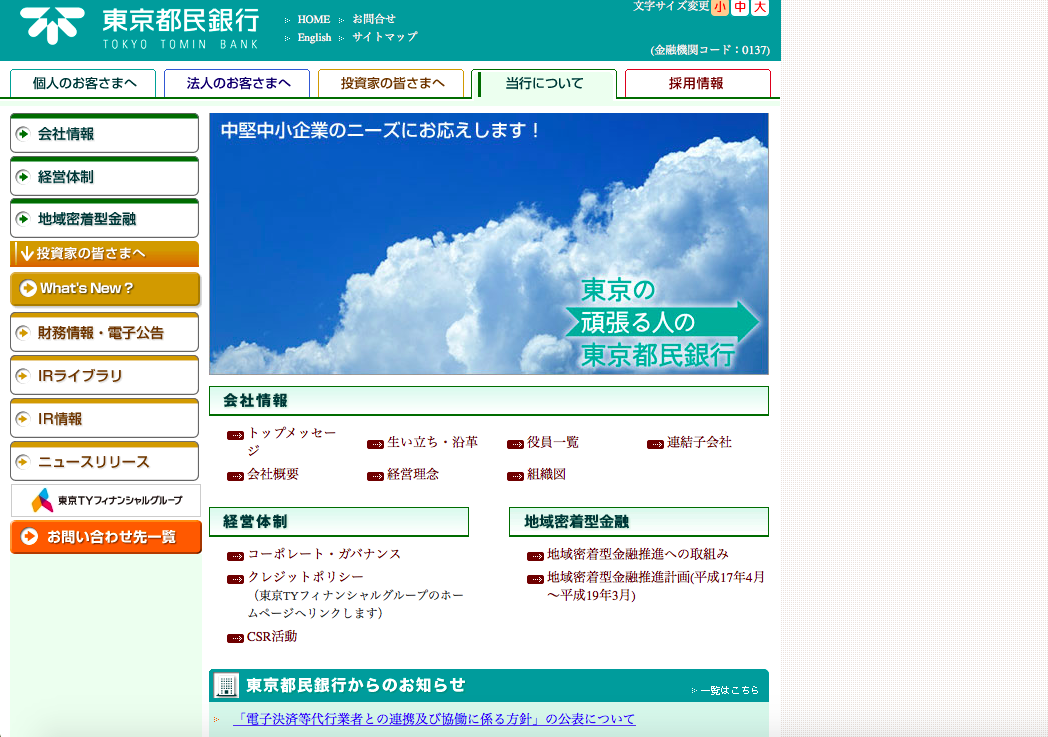This screenshot has width=1048, height=737.
Task: Switch to the 個人のお客さまへ tab
Action: point(84,84)
